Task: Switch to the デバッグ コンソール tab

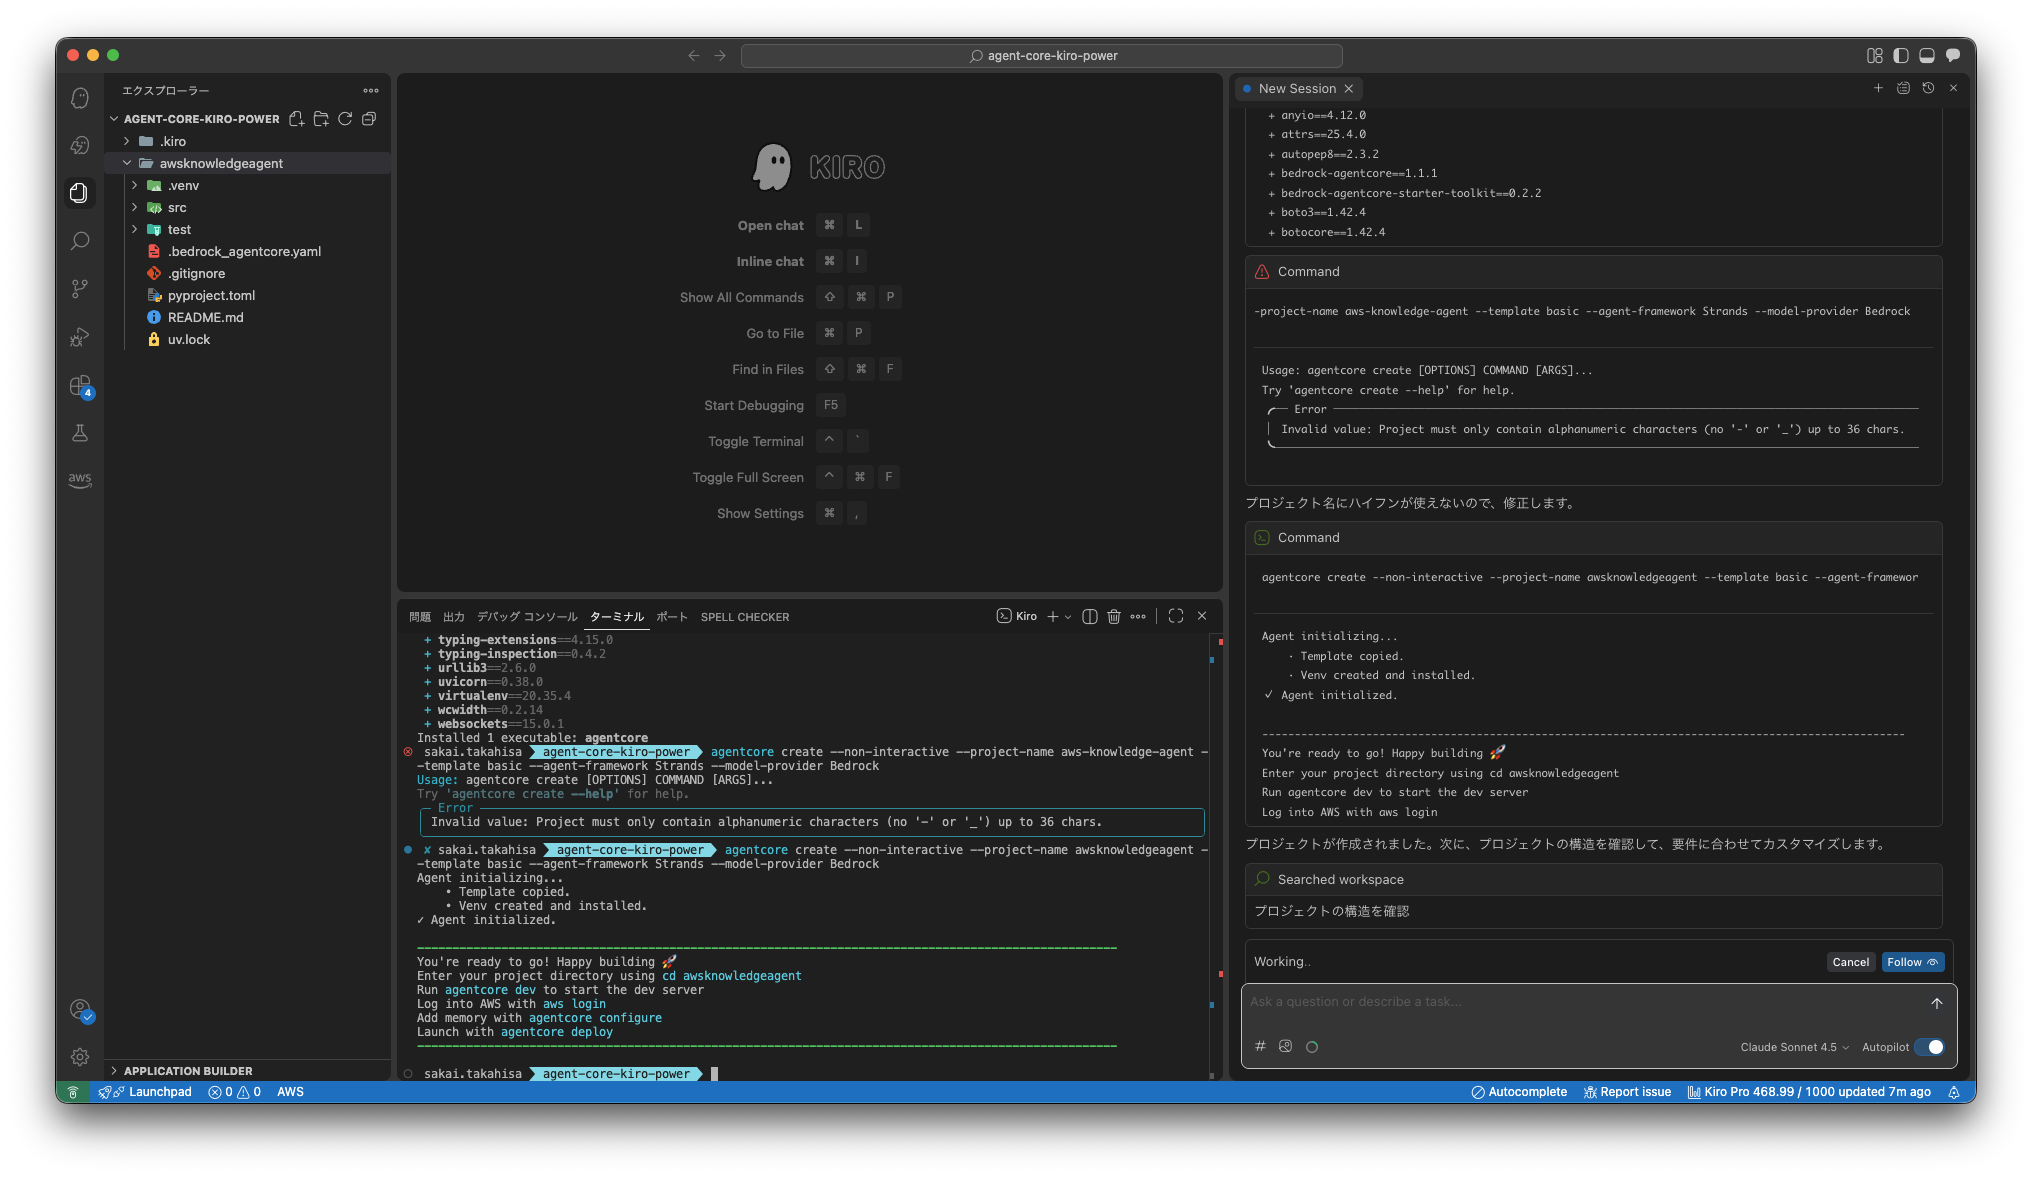Action: click(x=527, y=617)
